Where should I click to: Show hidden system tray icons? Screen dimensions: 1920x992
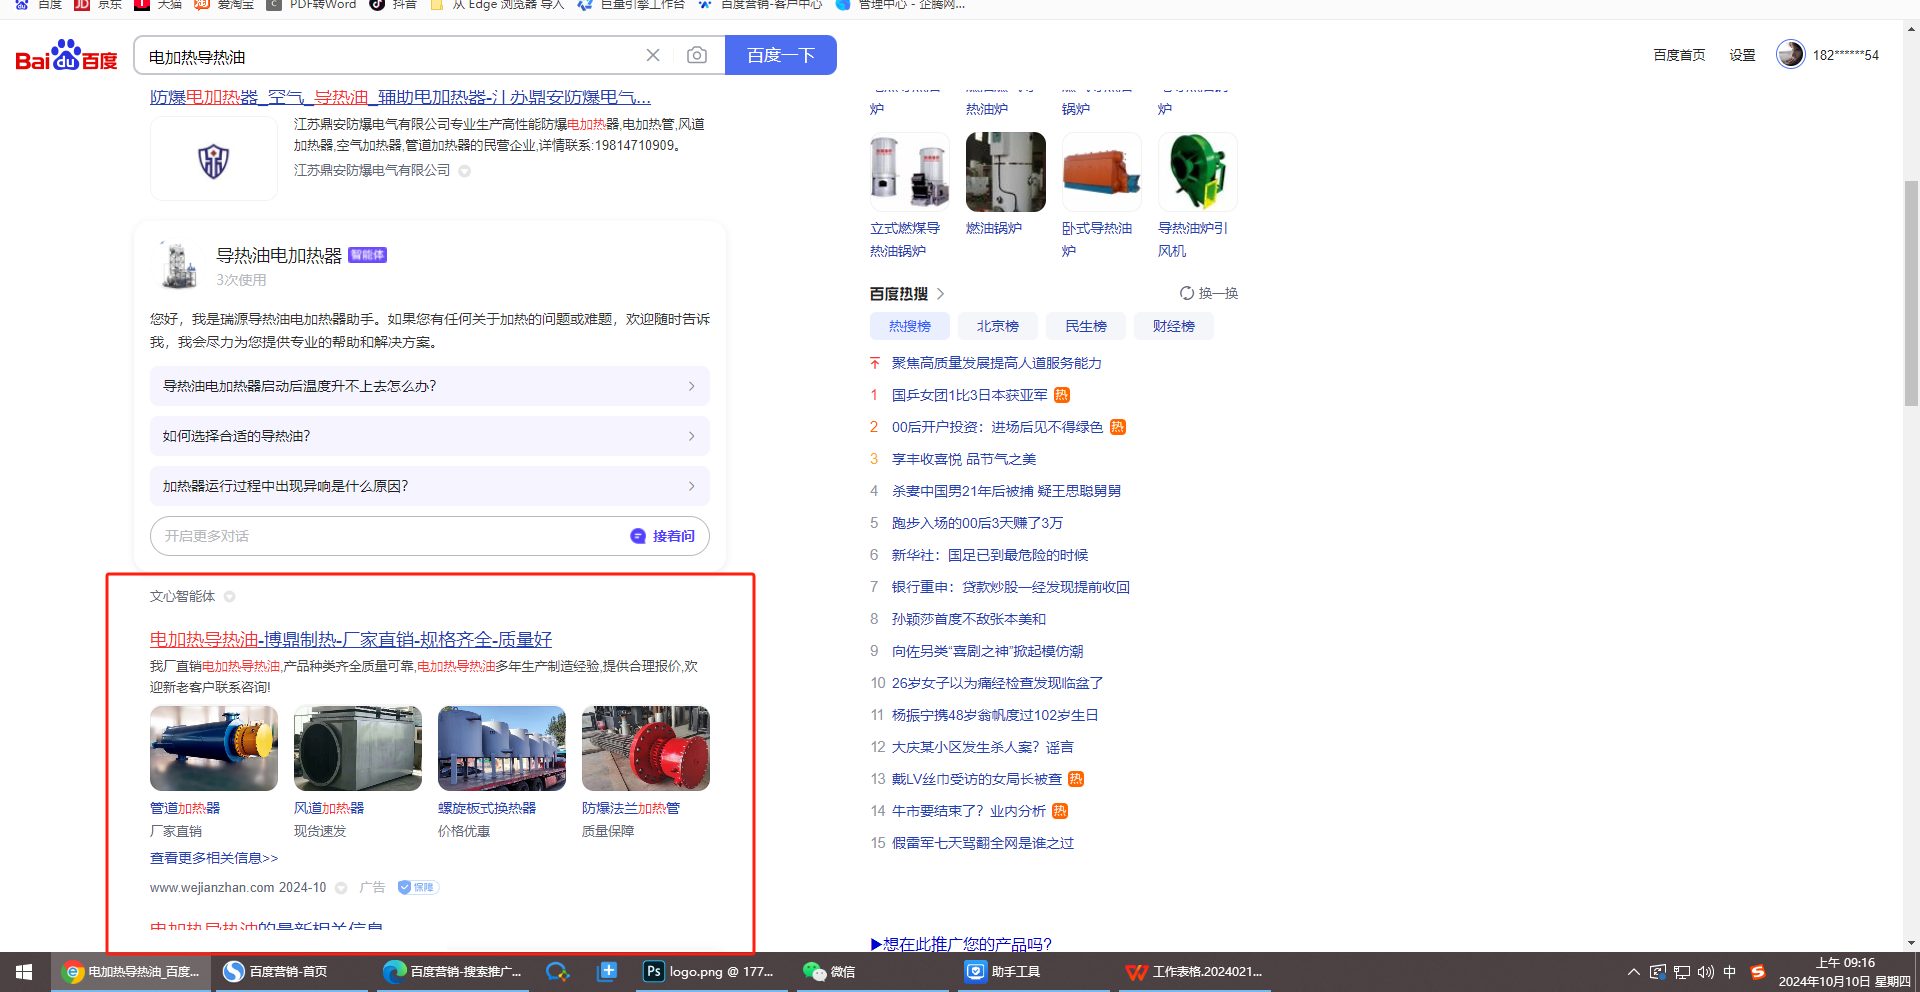pyautogui.click(x=1633, y=971)
